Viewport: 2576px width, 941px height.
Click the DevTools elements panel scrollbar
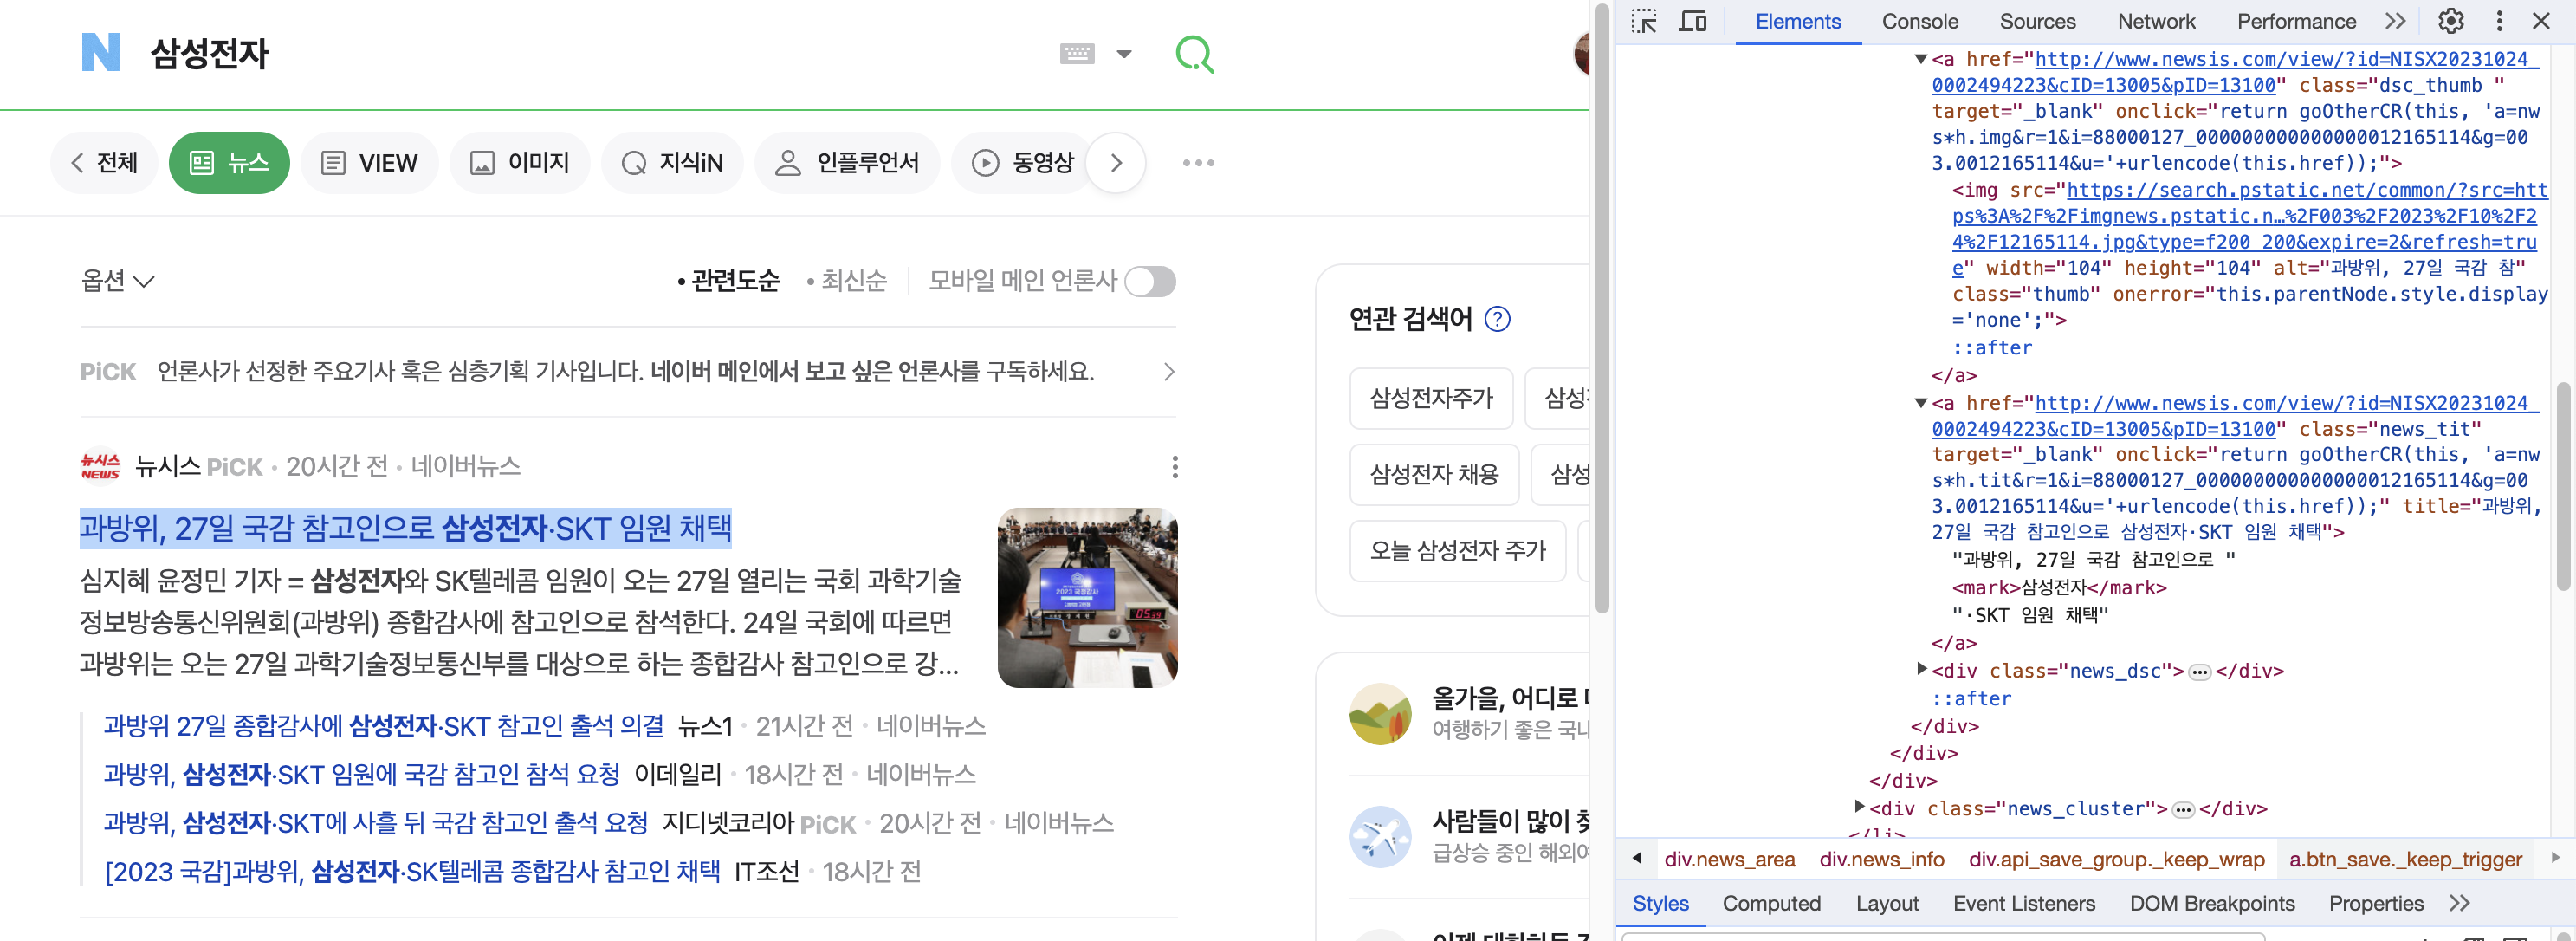click(x=2564, y=485)
